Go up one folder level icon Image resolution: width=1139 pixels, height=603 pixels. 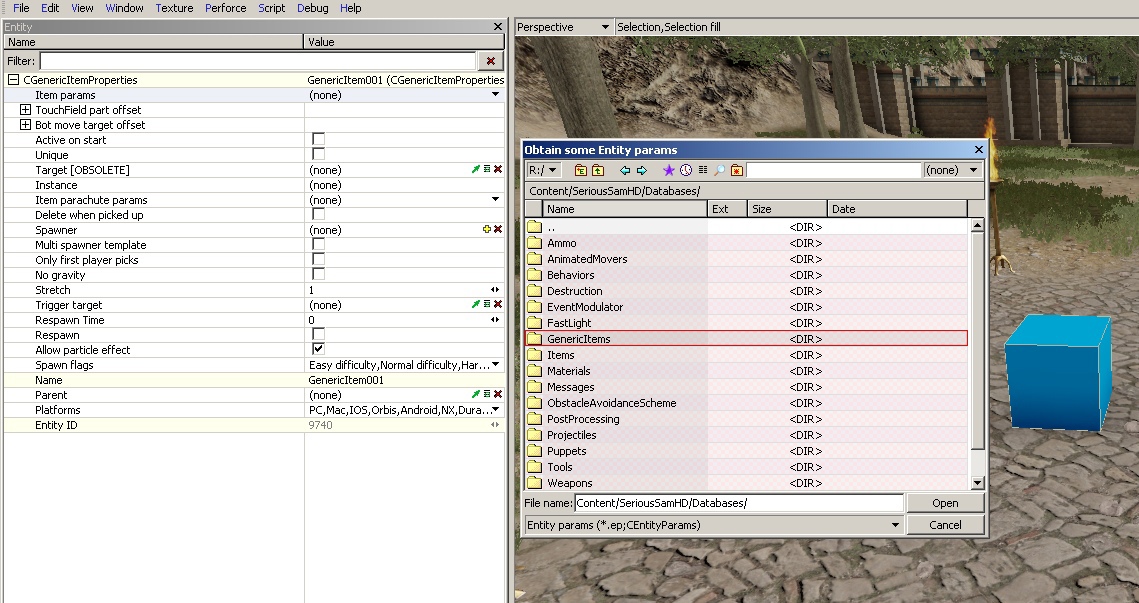tap(598, 170)
